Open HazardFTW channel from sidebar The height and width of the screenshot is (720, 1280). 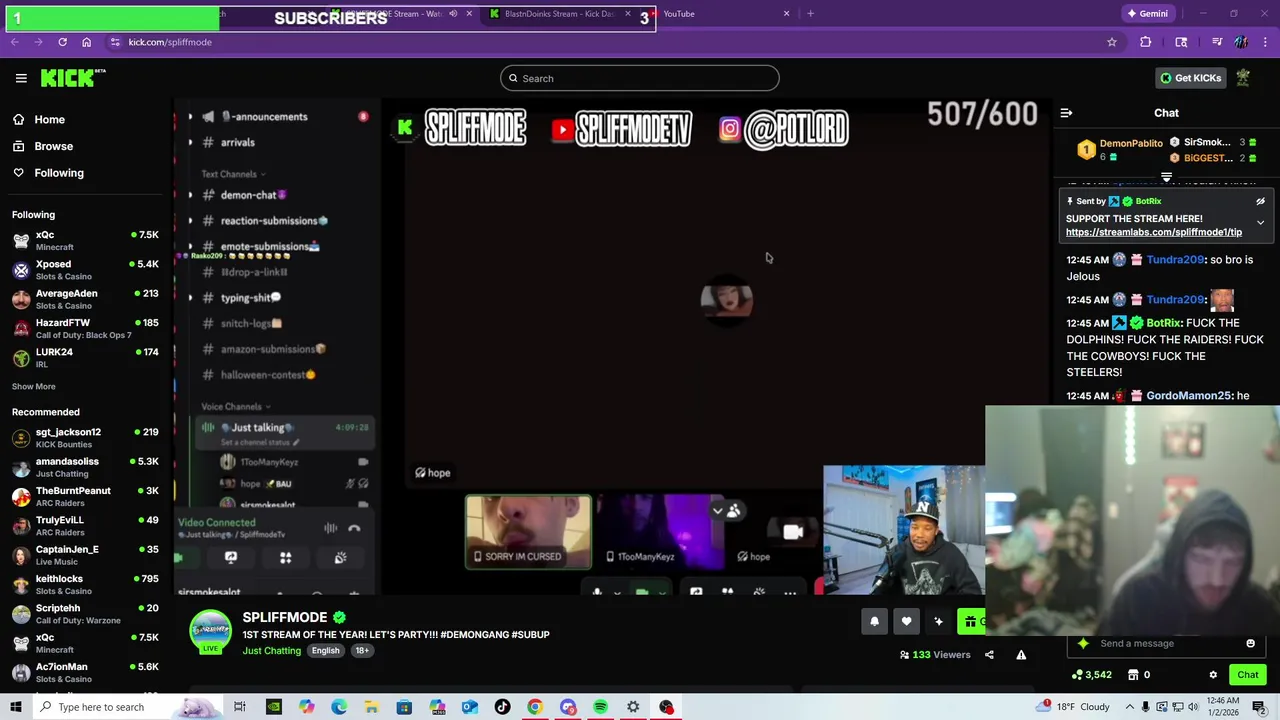coord(85,328)
